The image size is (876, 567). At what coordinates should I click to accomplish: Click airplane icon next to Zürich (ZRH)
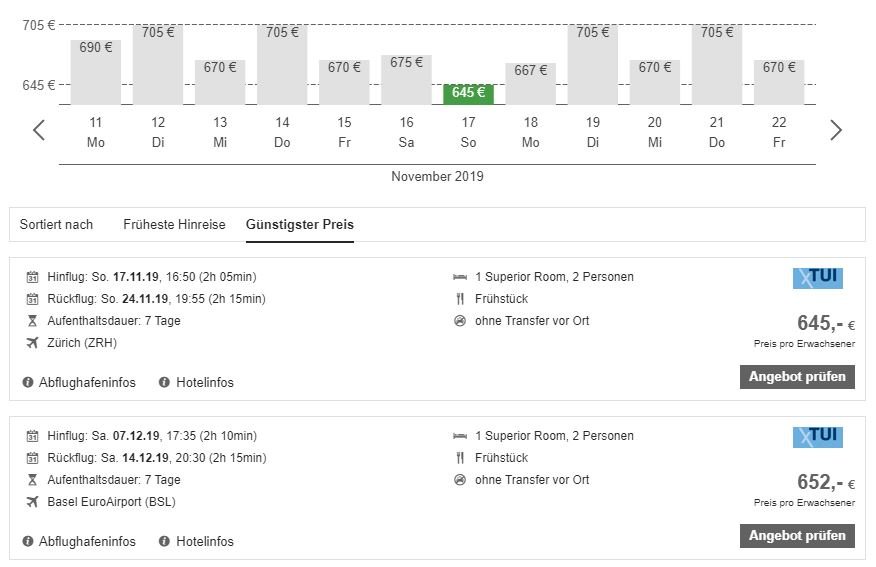tap(31, 343)
